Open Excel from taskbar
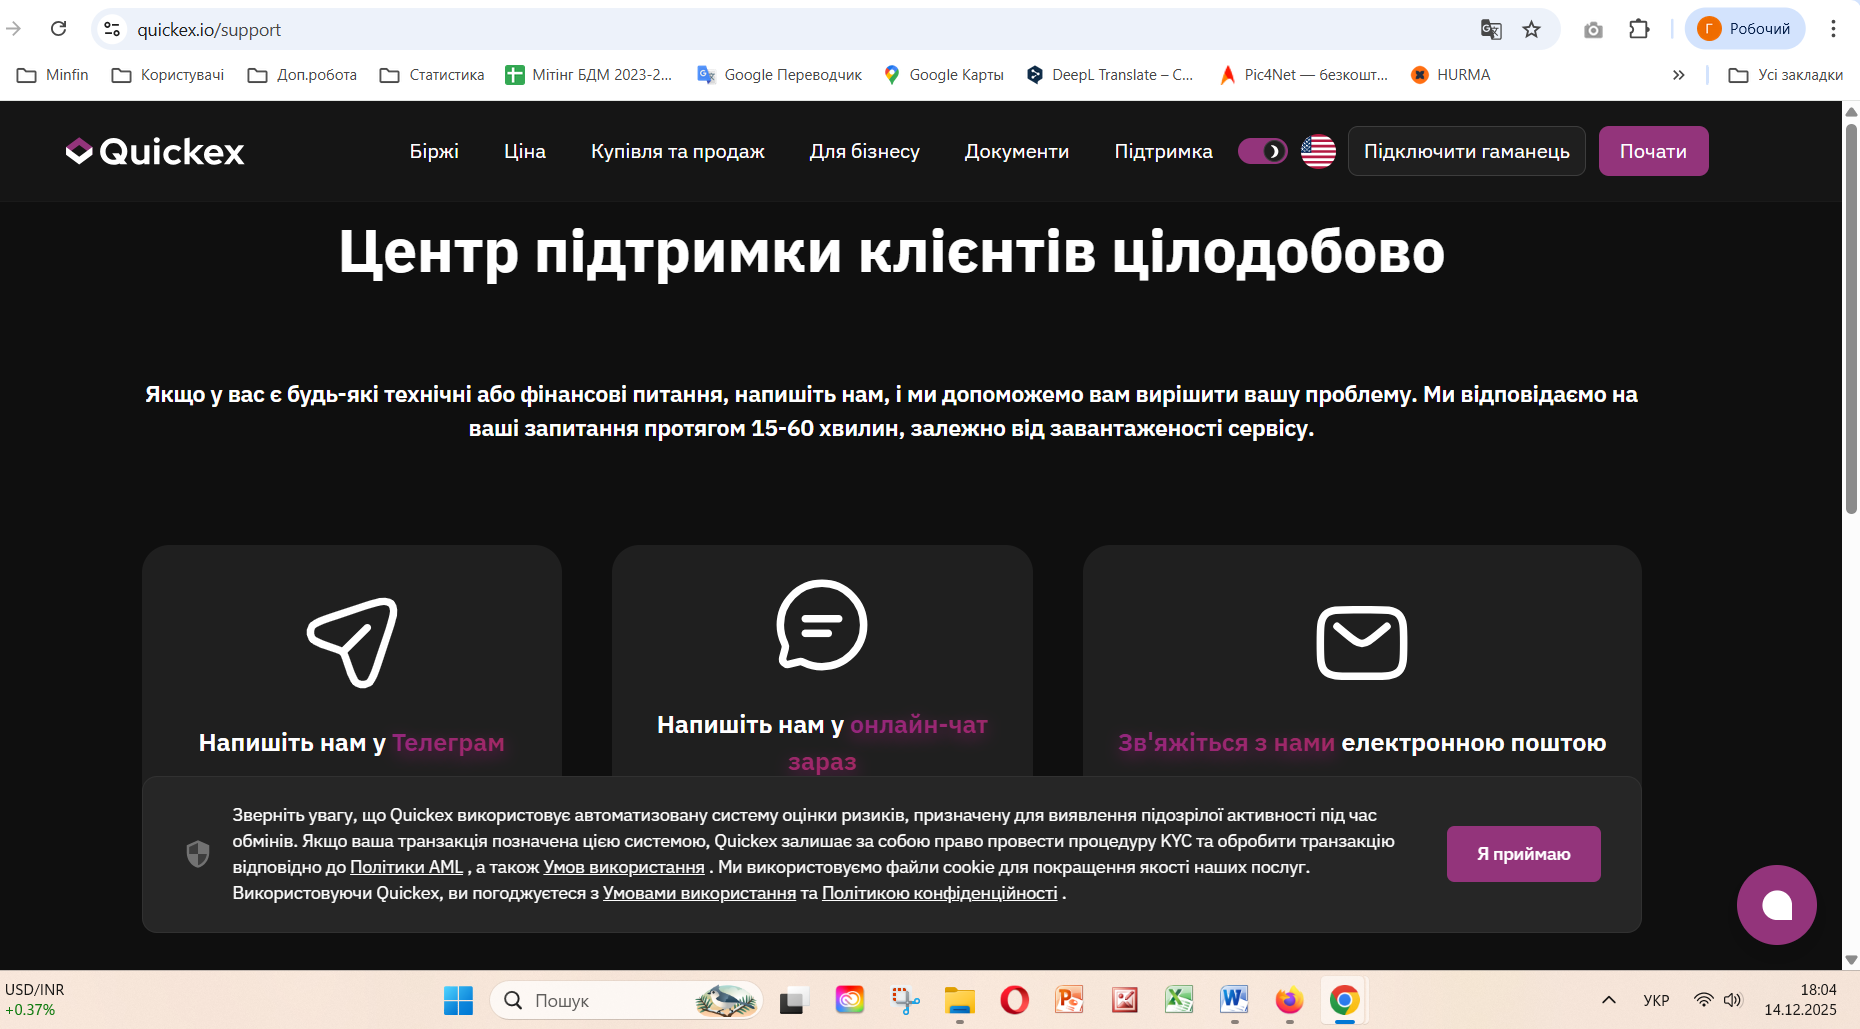This screenshot has width=1860, height=1029. pyautogui.click(x=1180, y=1000)
